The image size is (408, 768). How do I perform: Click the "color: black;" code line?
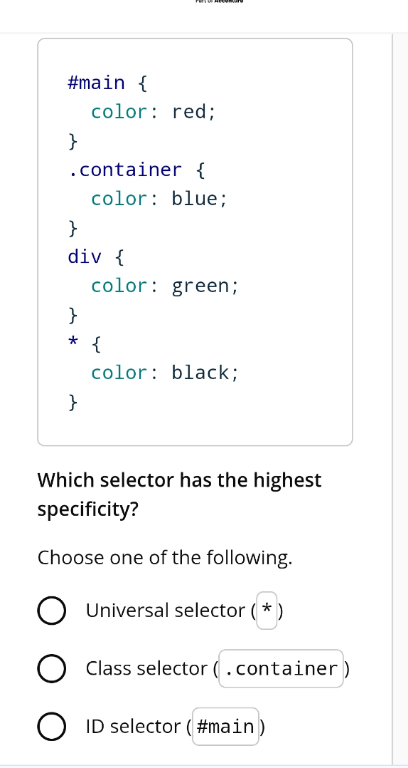pos(165,373)
